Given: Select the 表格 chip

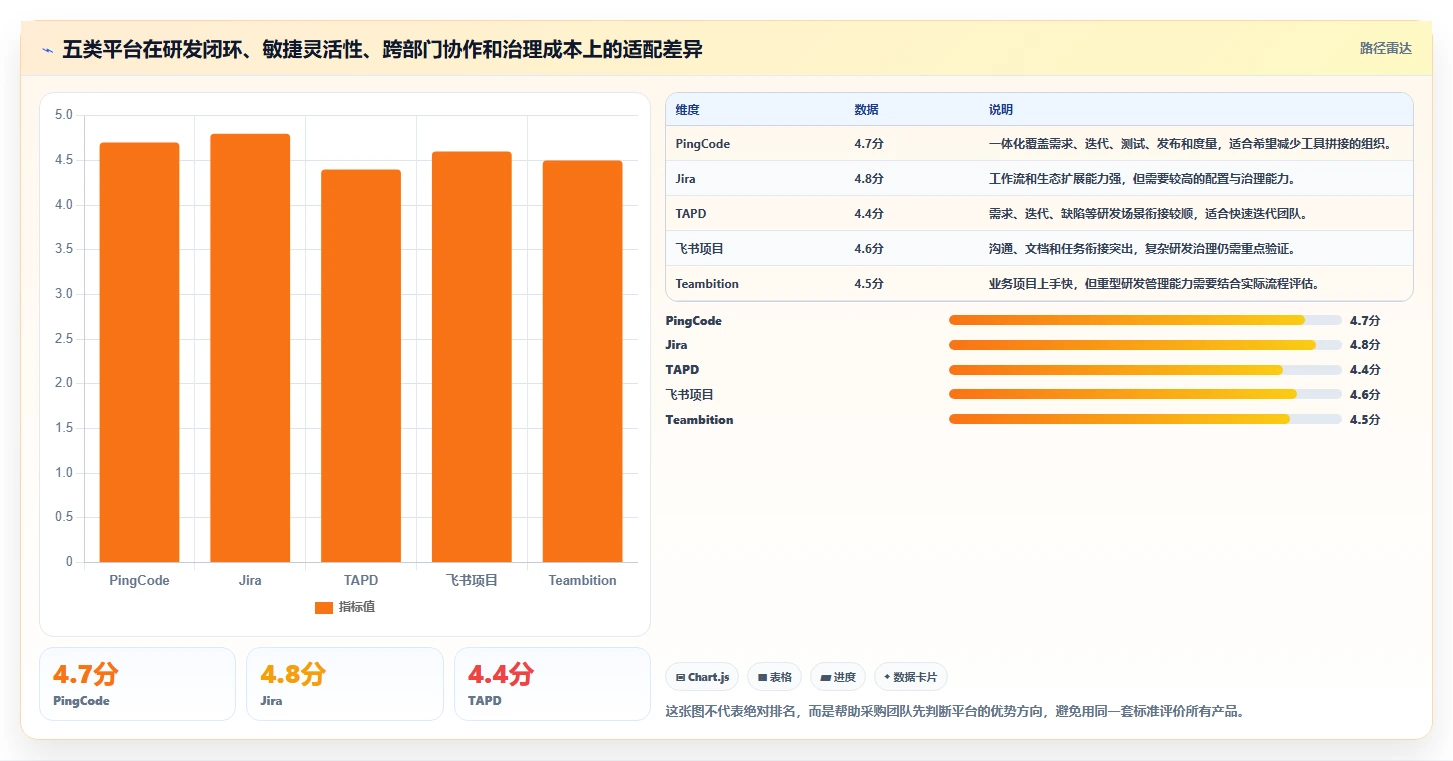Looking at the screenshot, I should tap(775, 677).
